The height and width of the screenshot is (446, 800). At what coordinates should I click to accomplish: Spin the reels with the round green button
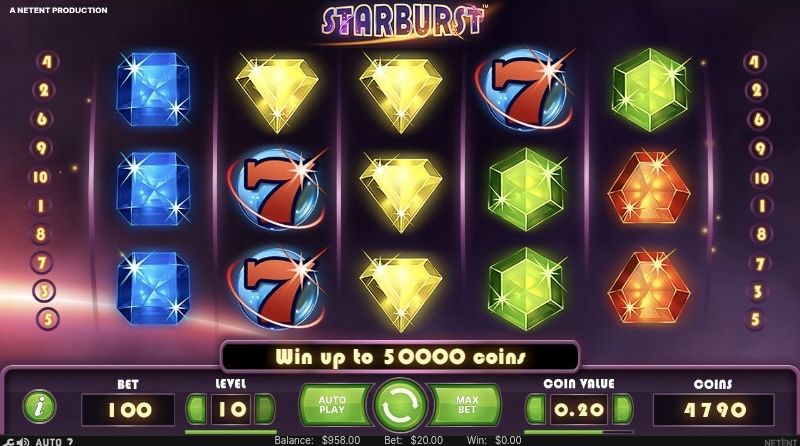pos(400,405)
